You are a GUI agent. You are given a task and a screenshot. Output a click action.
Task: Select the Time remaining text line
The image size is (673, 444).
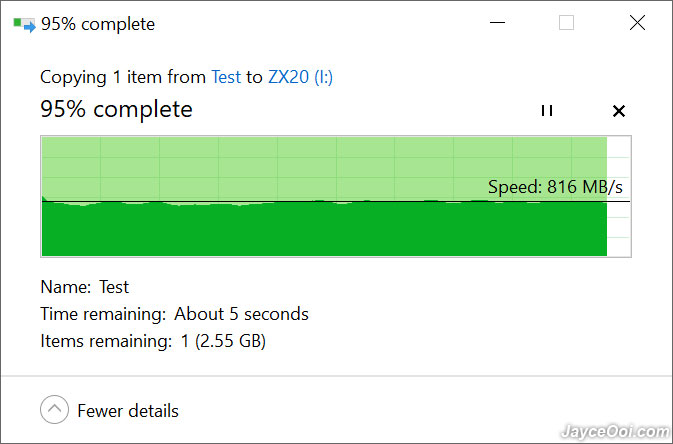(x=174, y=314)
